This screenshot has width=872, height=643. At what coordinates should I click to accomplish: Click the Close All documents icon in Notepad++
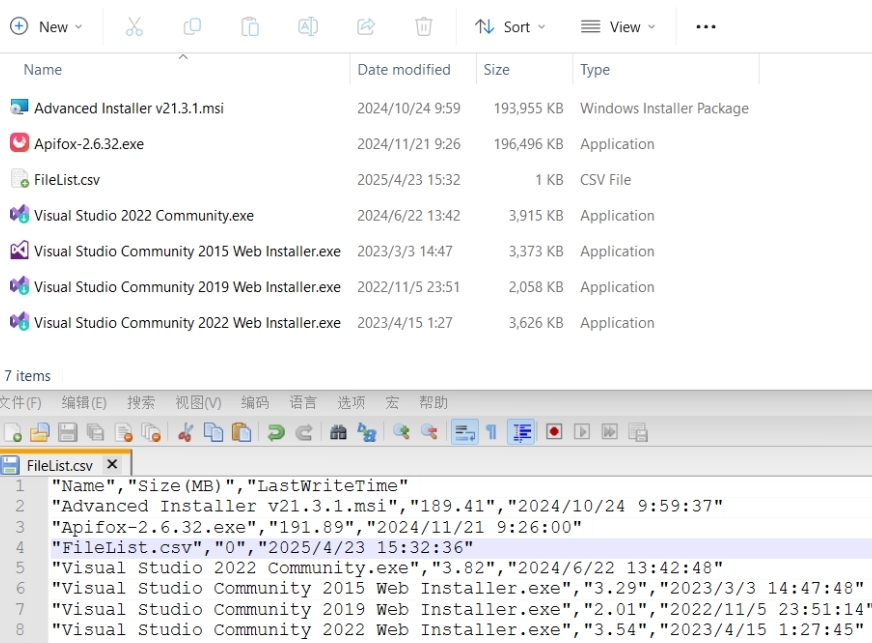click(x=151, y=432)
